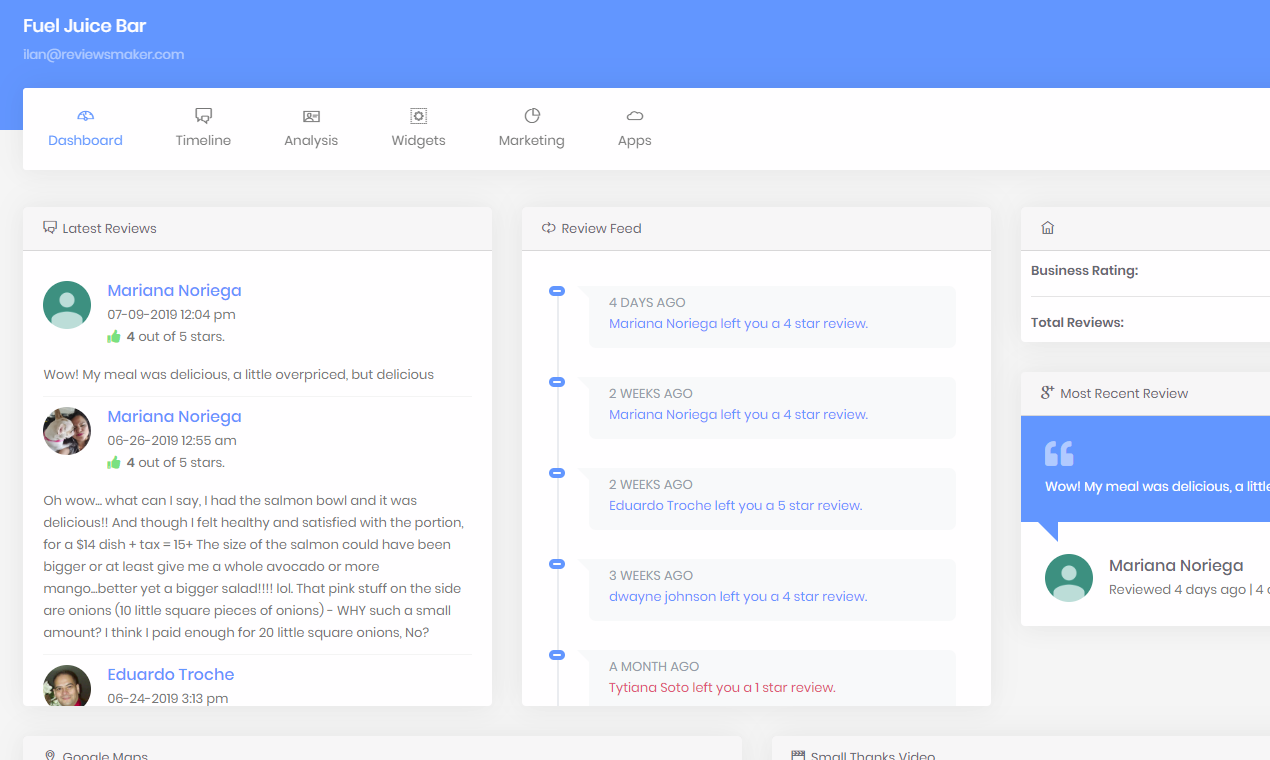
Task: Click the map pin icon beside Google Maps
Action: click(50, 757)
